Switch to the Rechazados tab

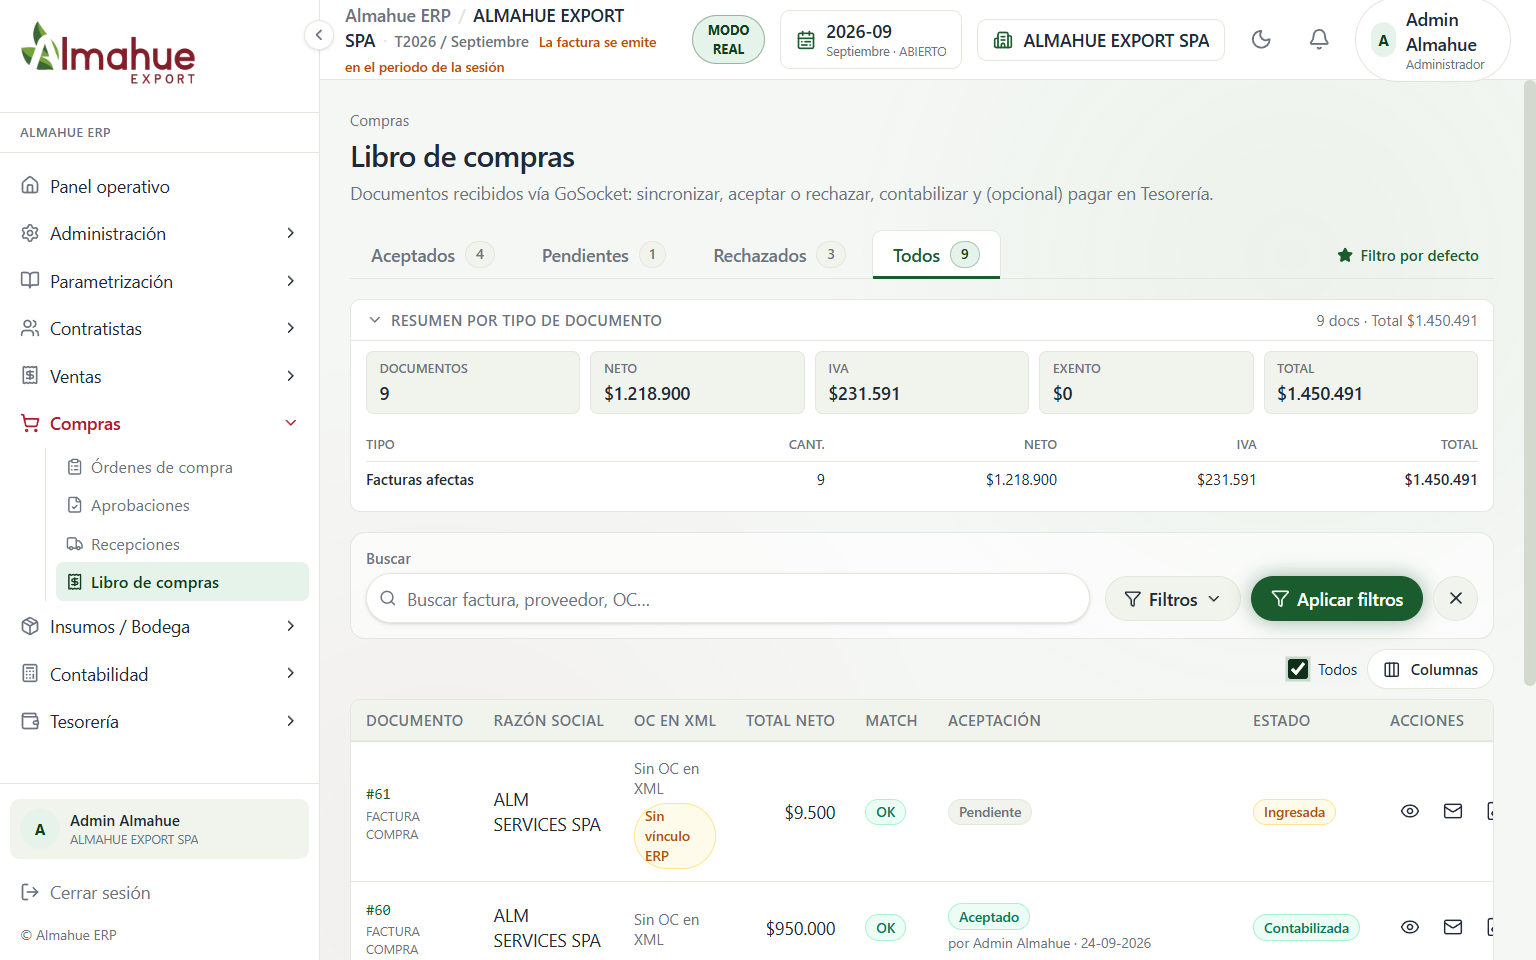(779, 255)
